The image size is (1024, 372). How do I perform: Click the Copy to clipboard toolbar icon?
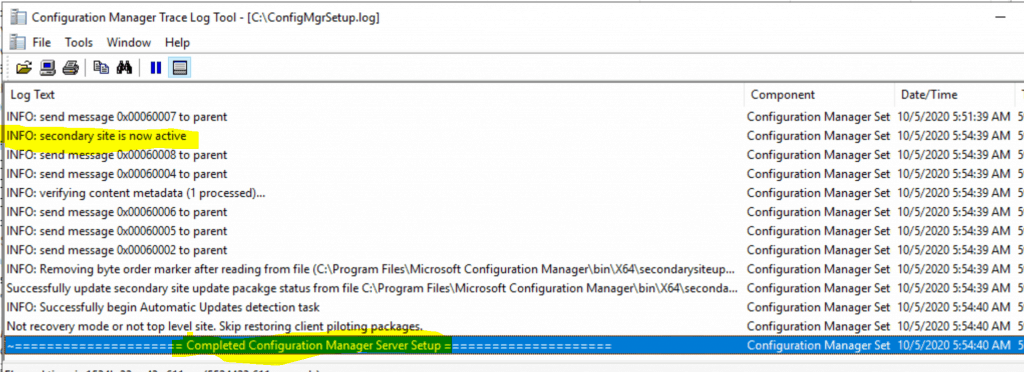(101, 67)
